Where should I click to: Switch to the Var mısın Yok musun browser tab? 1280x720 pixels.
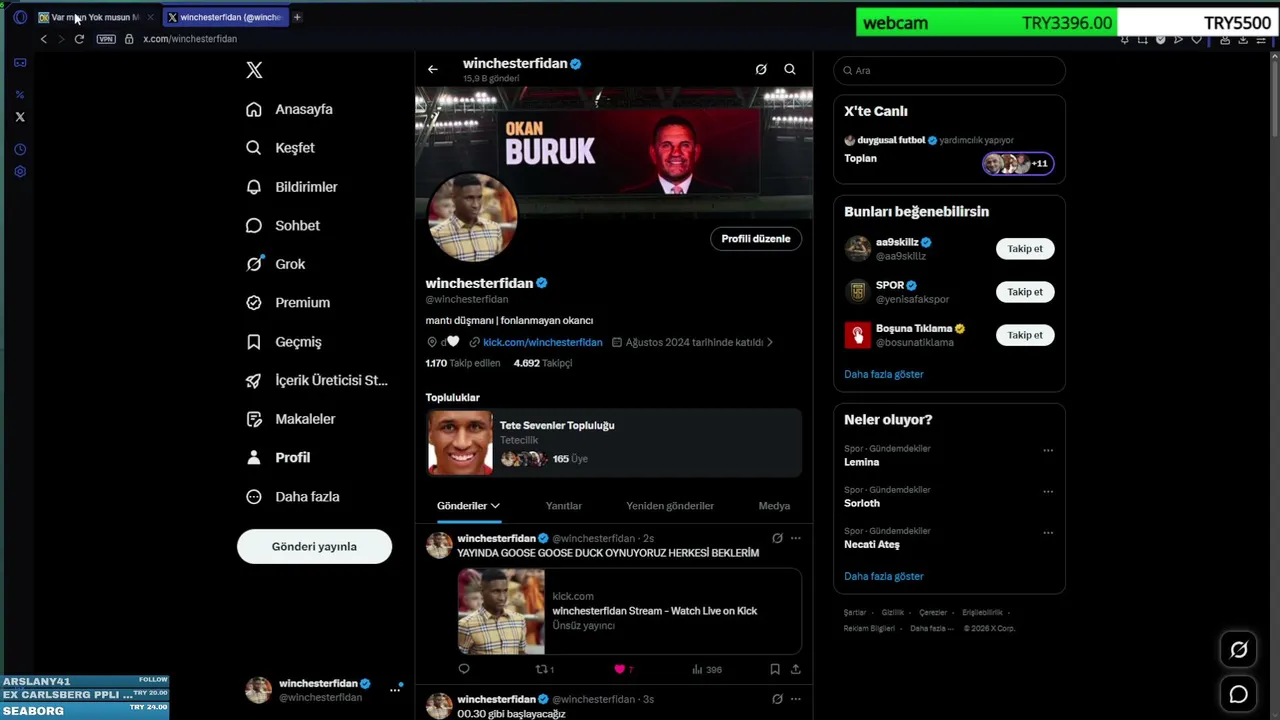click(x=94, y=17)
